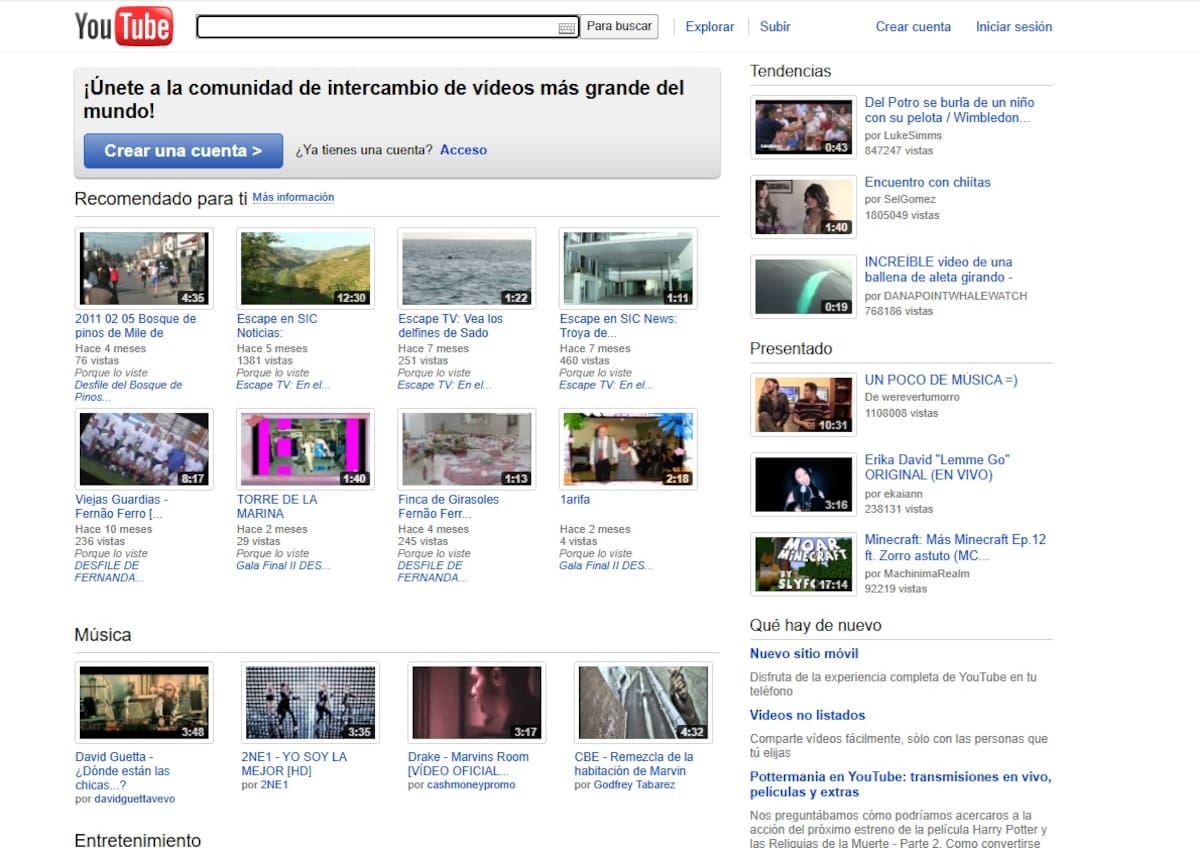
Task: Click 'Videos no listados' link
Action: [807, 715]
